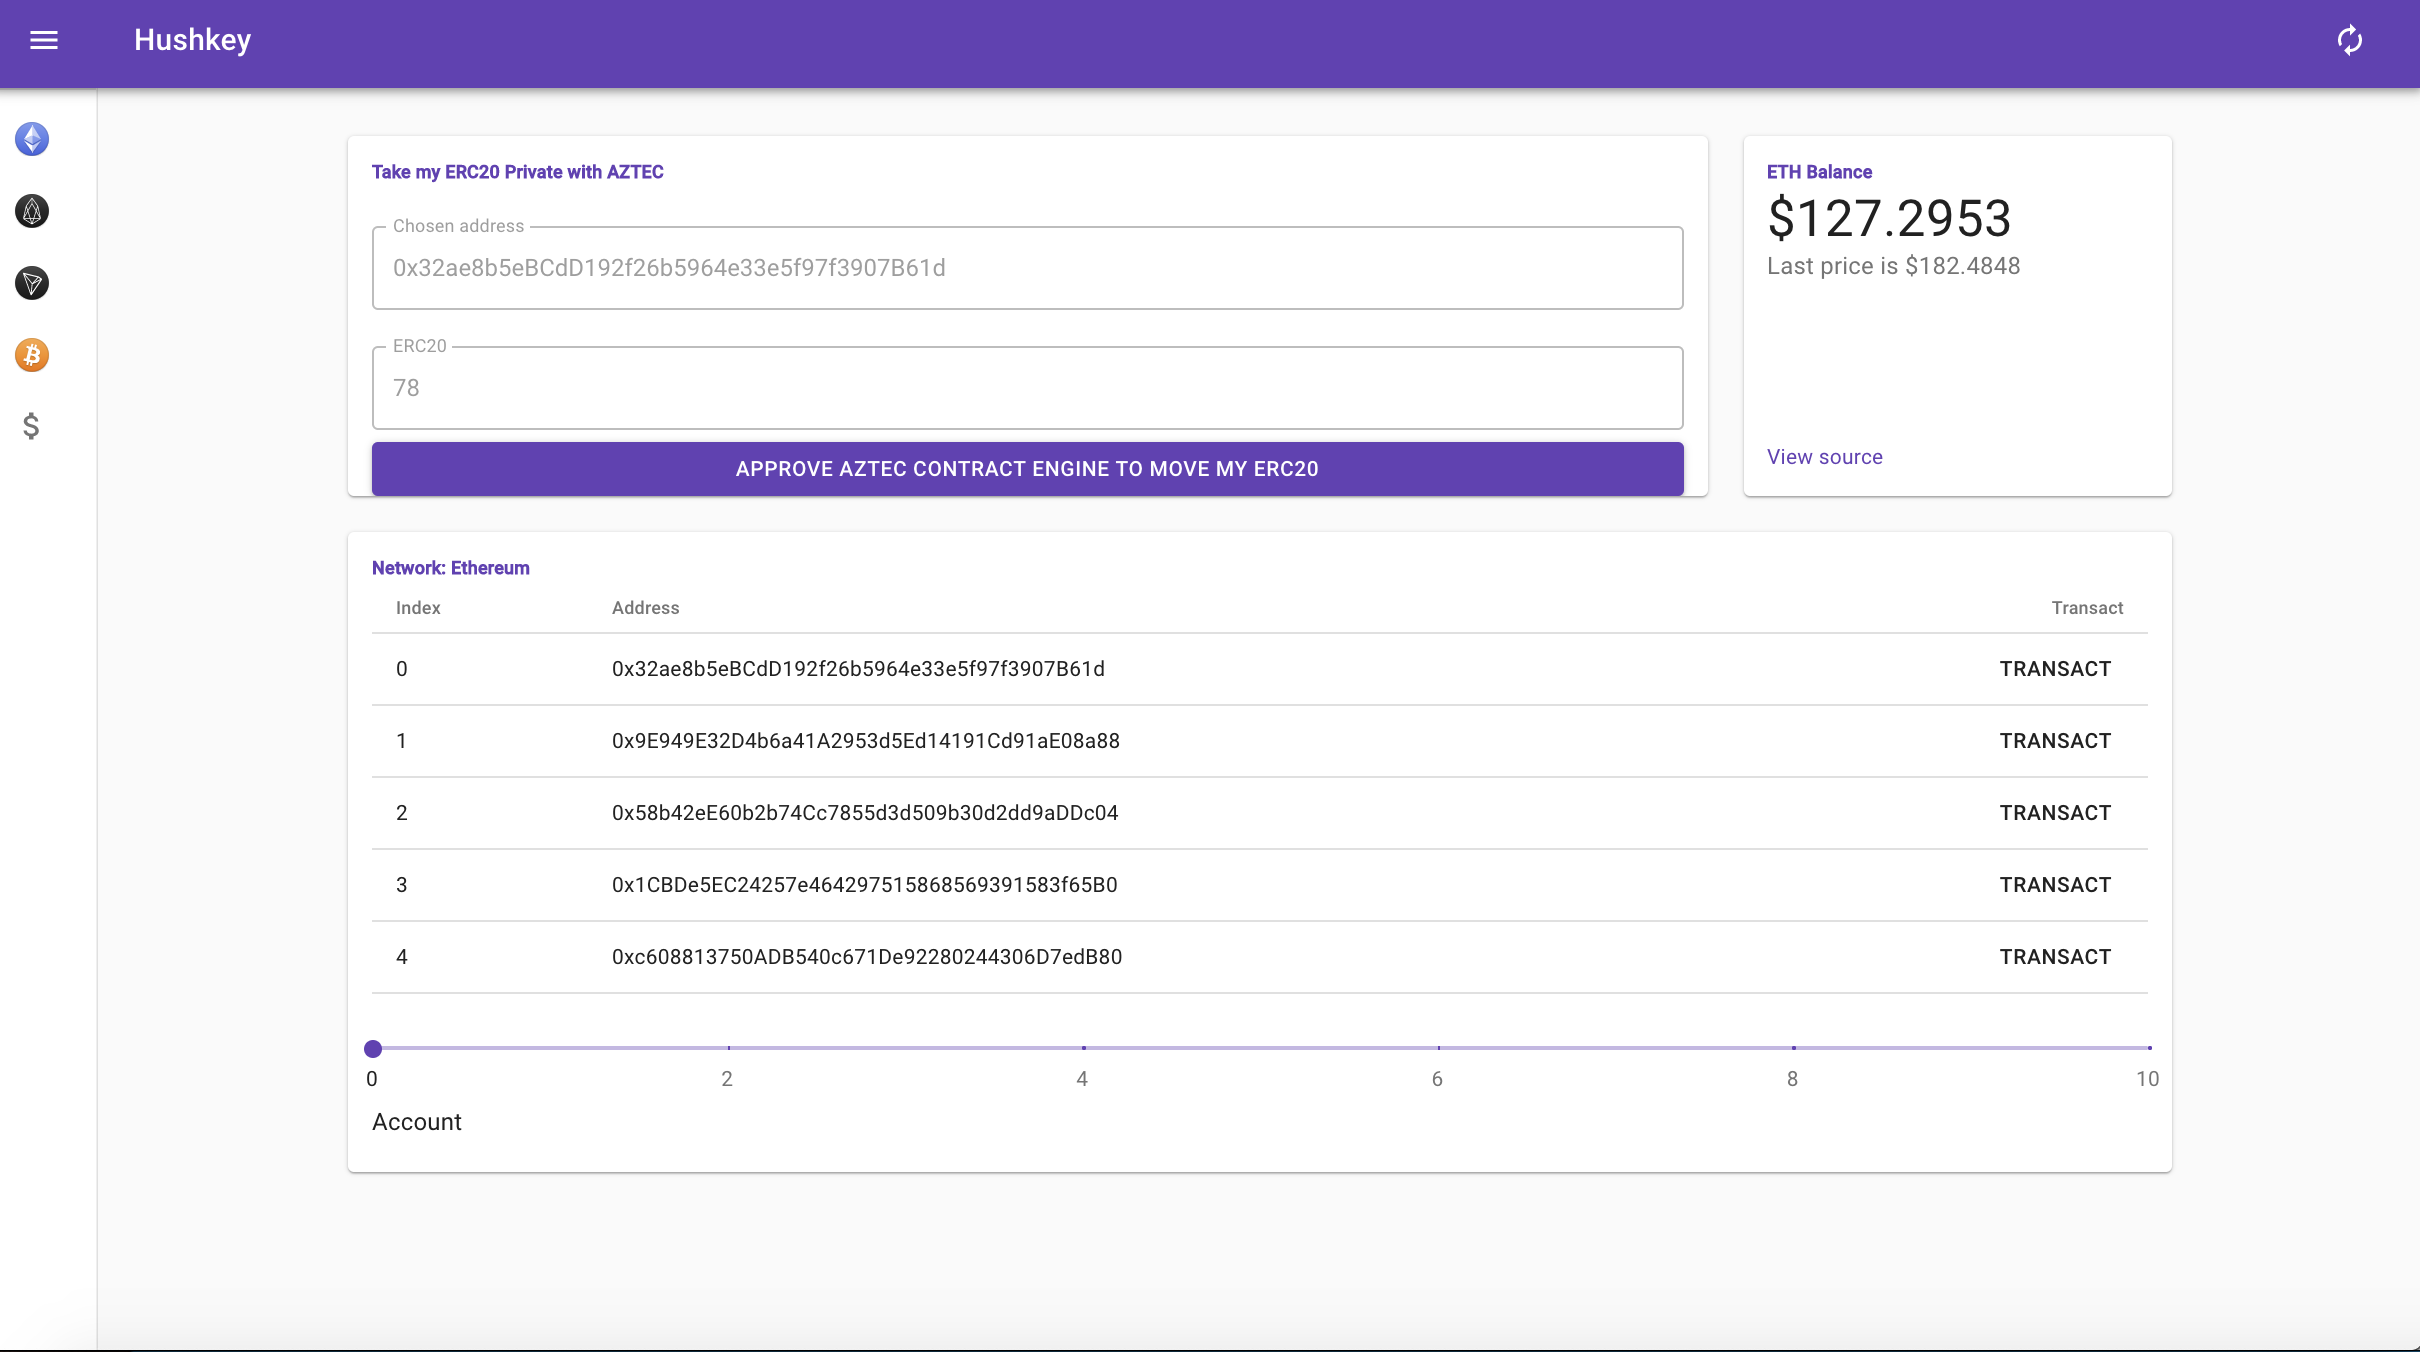Select the Bitcoin network icon
Viewport: 2420px width, 1352px height.
tap(32, 355)
